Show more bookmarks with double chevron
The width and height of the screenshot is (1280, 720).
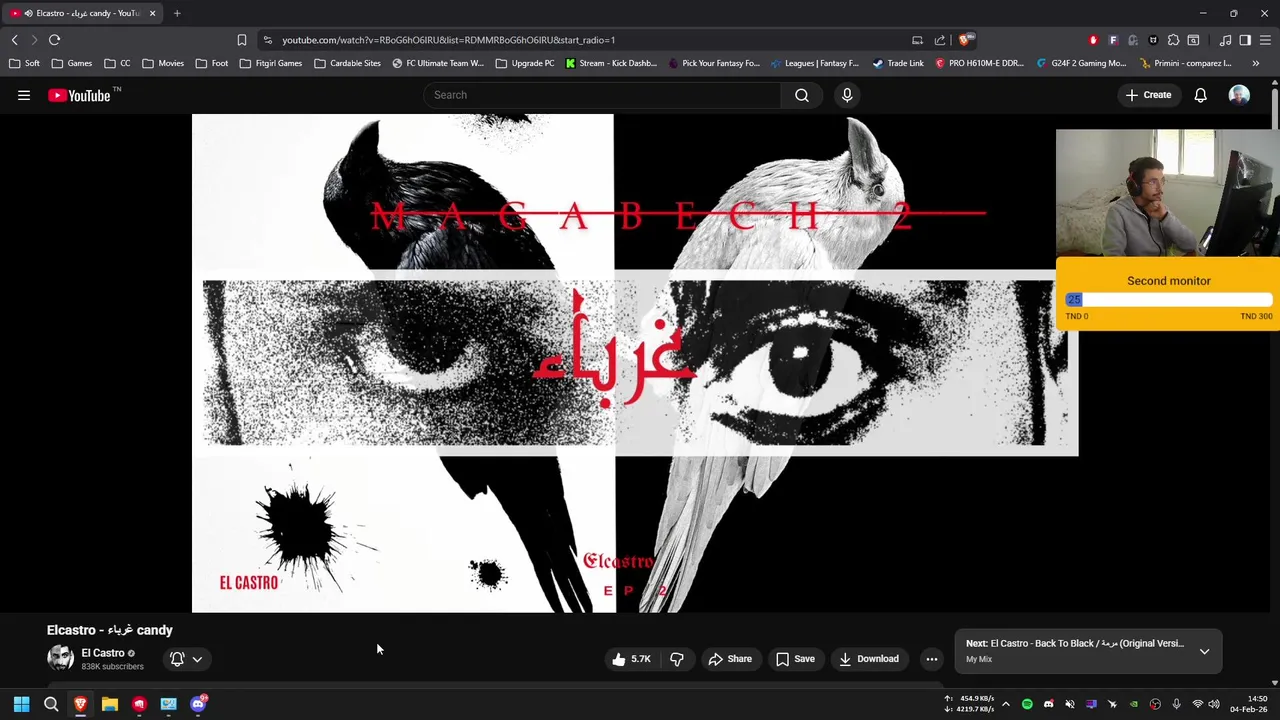pyautogui.click(x=1256, y=63)
